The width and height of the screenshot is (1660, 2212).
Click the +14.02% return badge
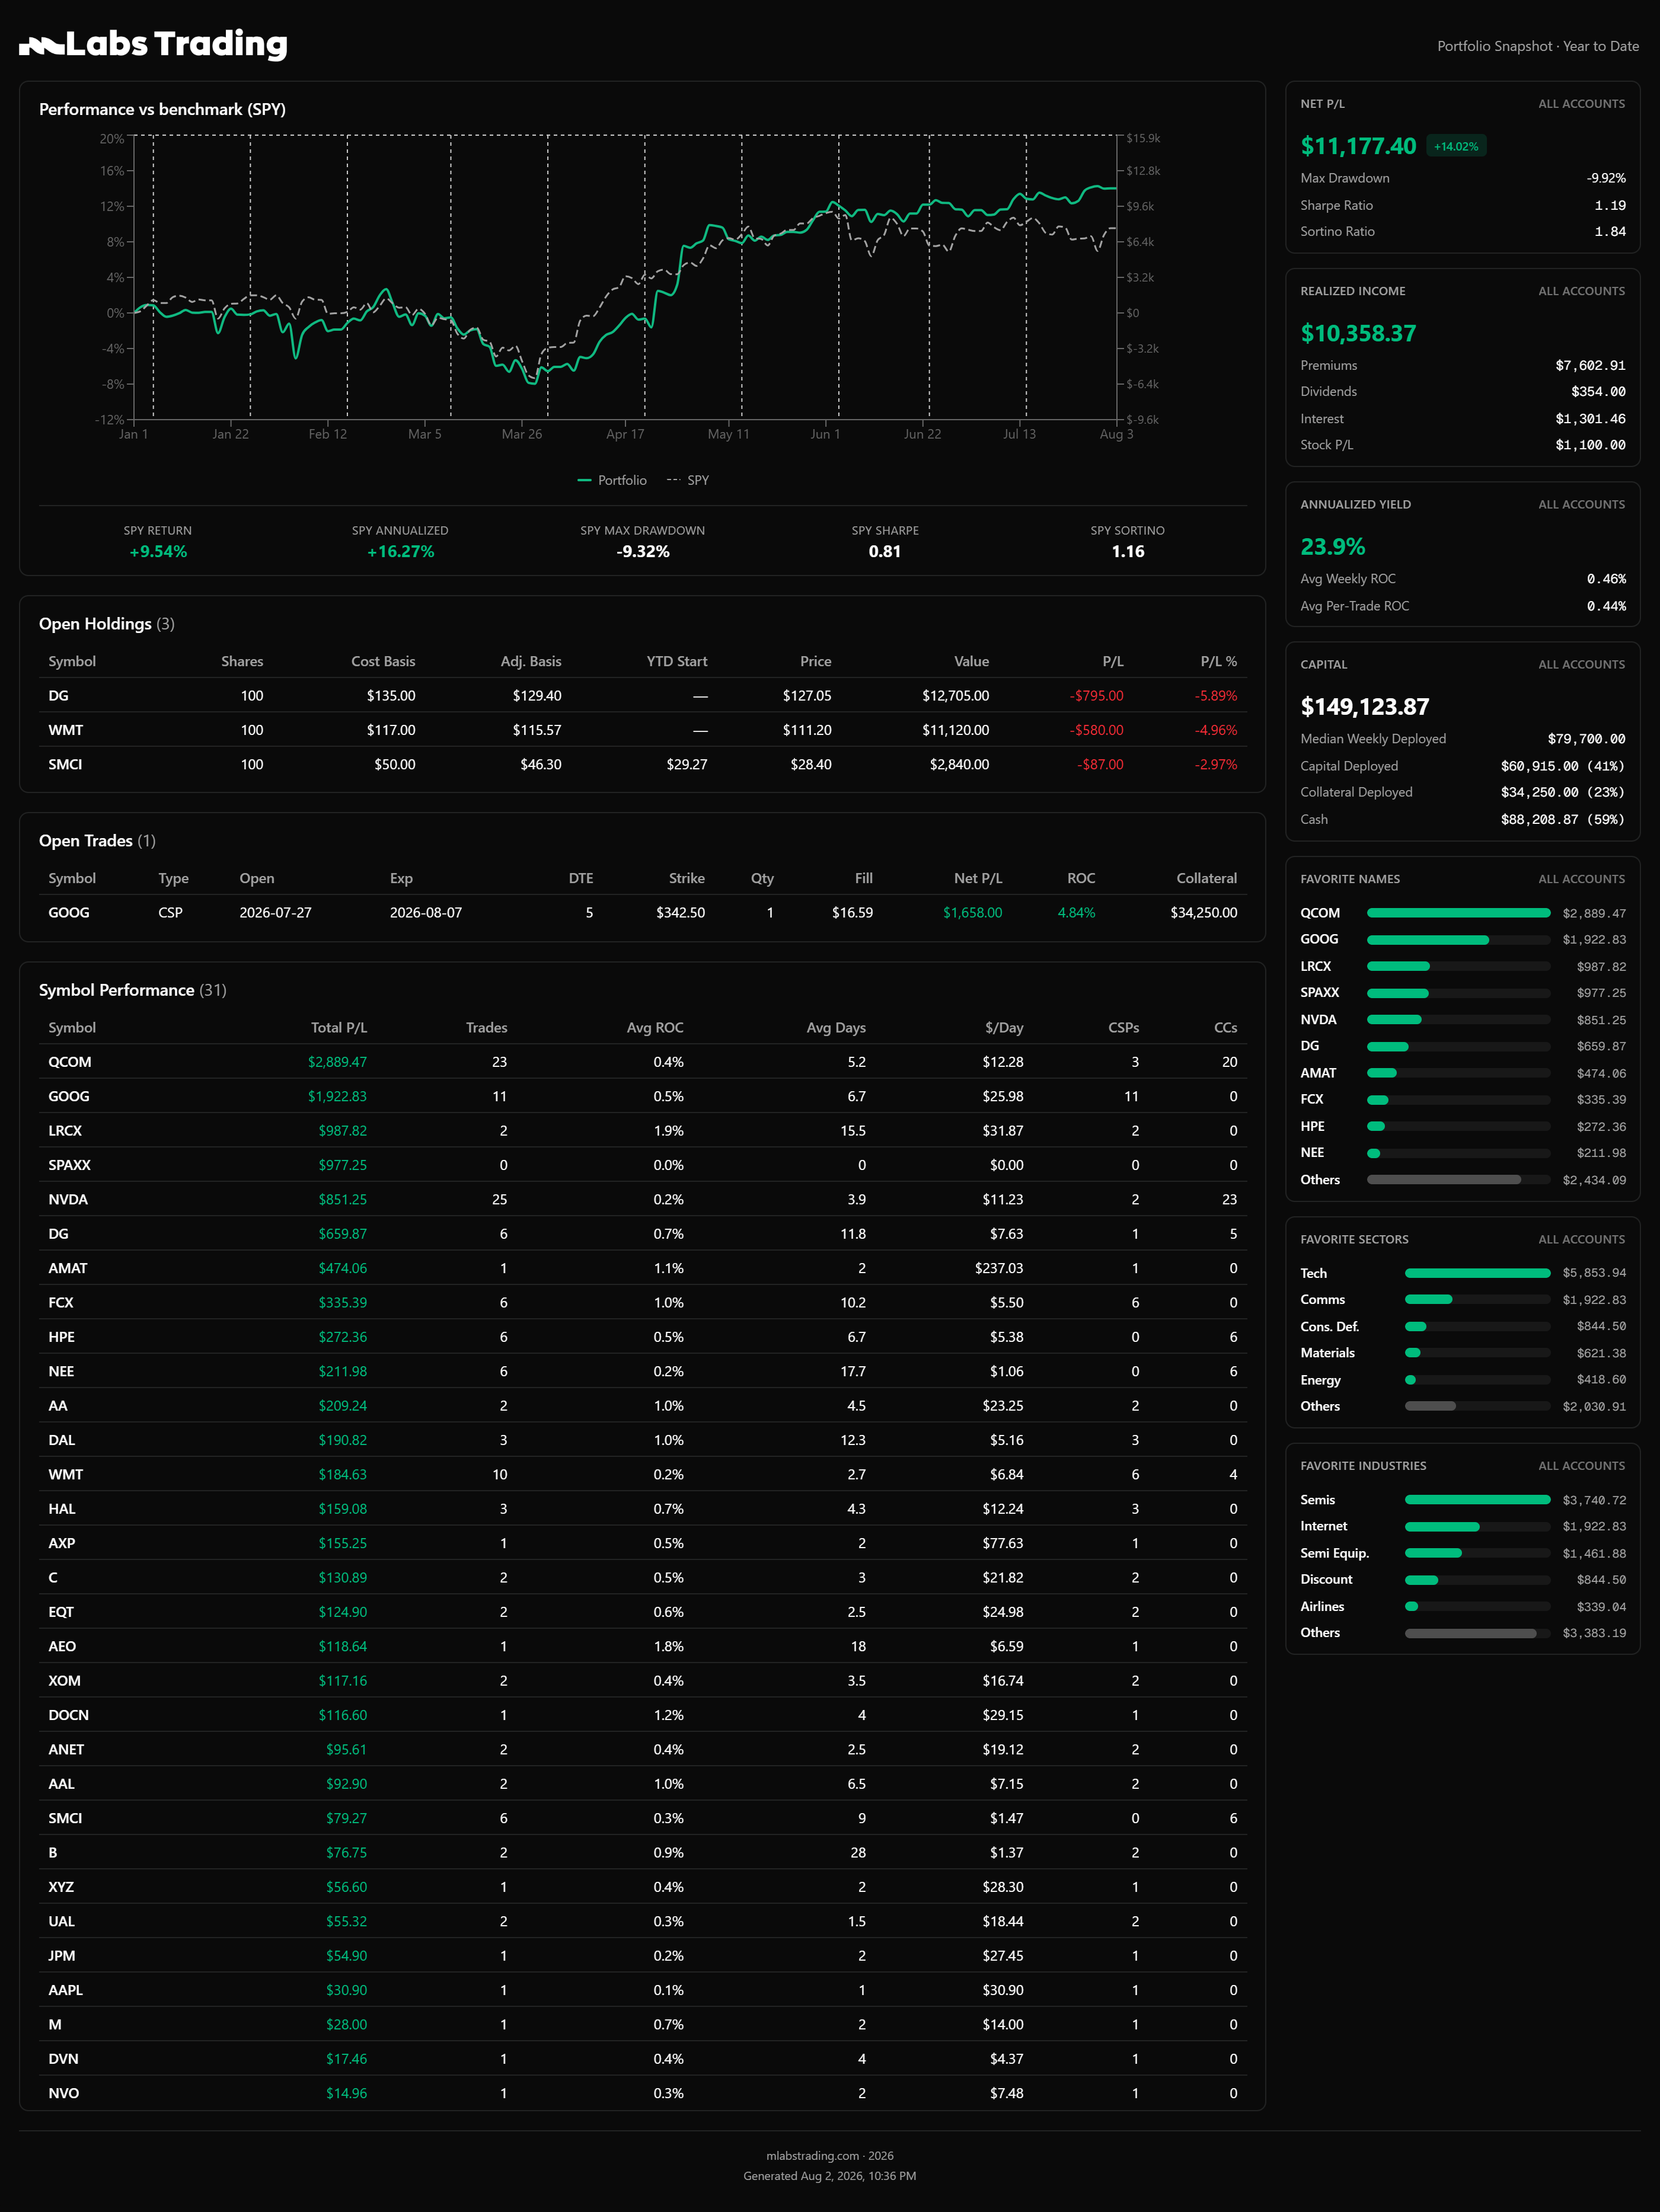point(1455,146)
